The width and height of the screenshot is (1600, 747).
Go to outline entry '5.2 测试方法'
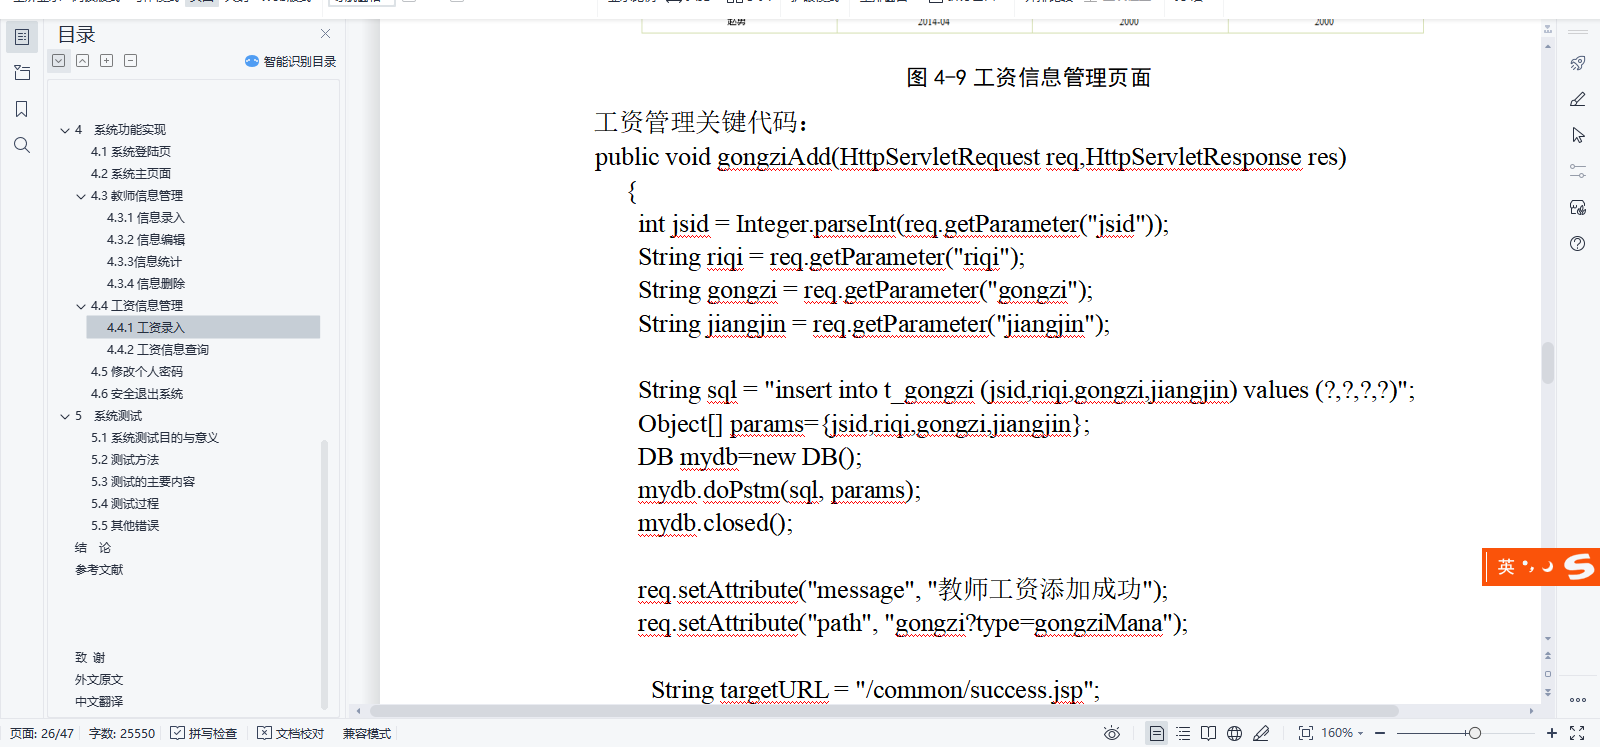click(125, 460)
